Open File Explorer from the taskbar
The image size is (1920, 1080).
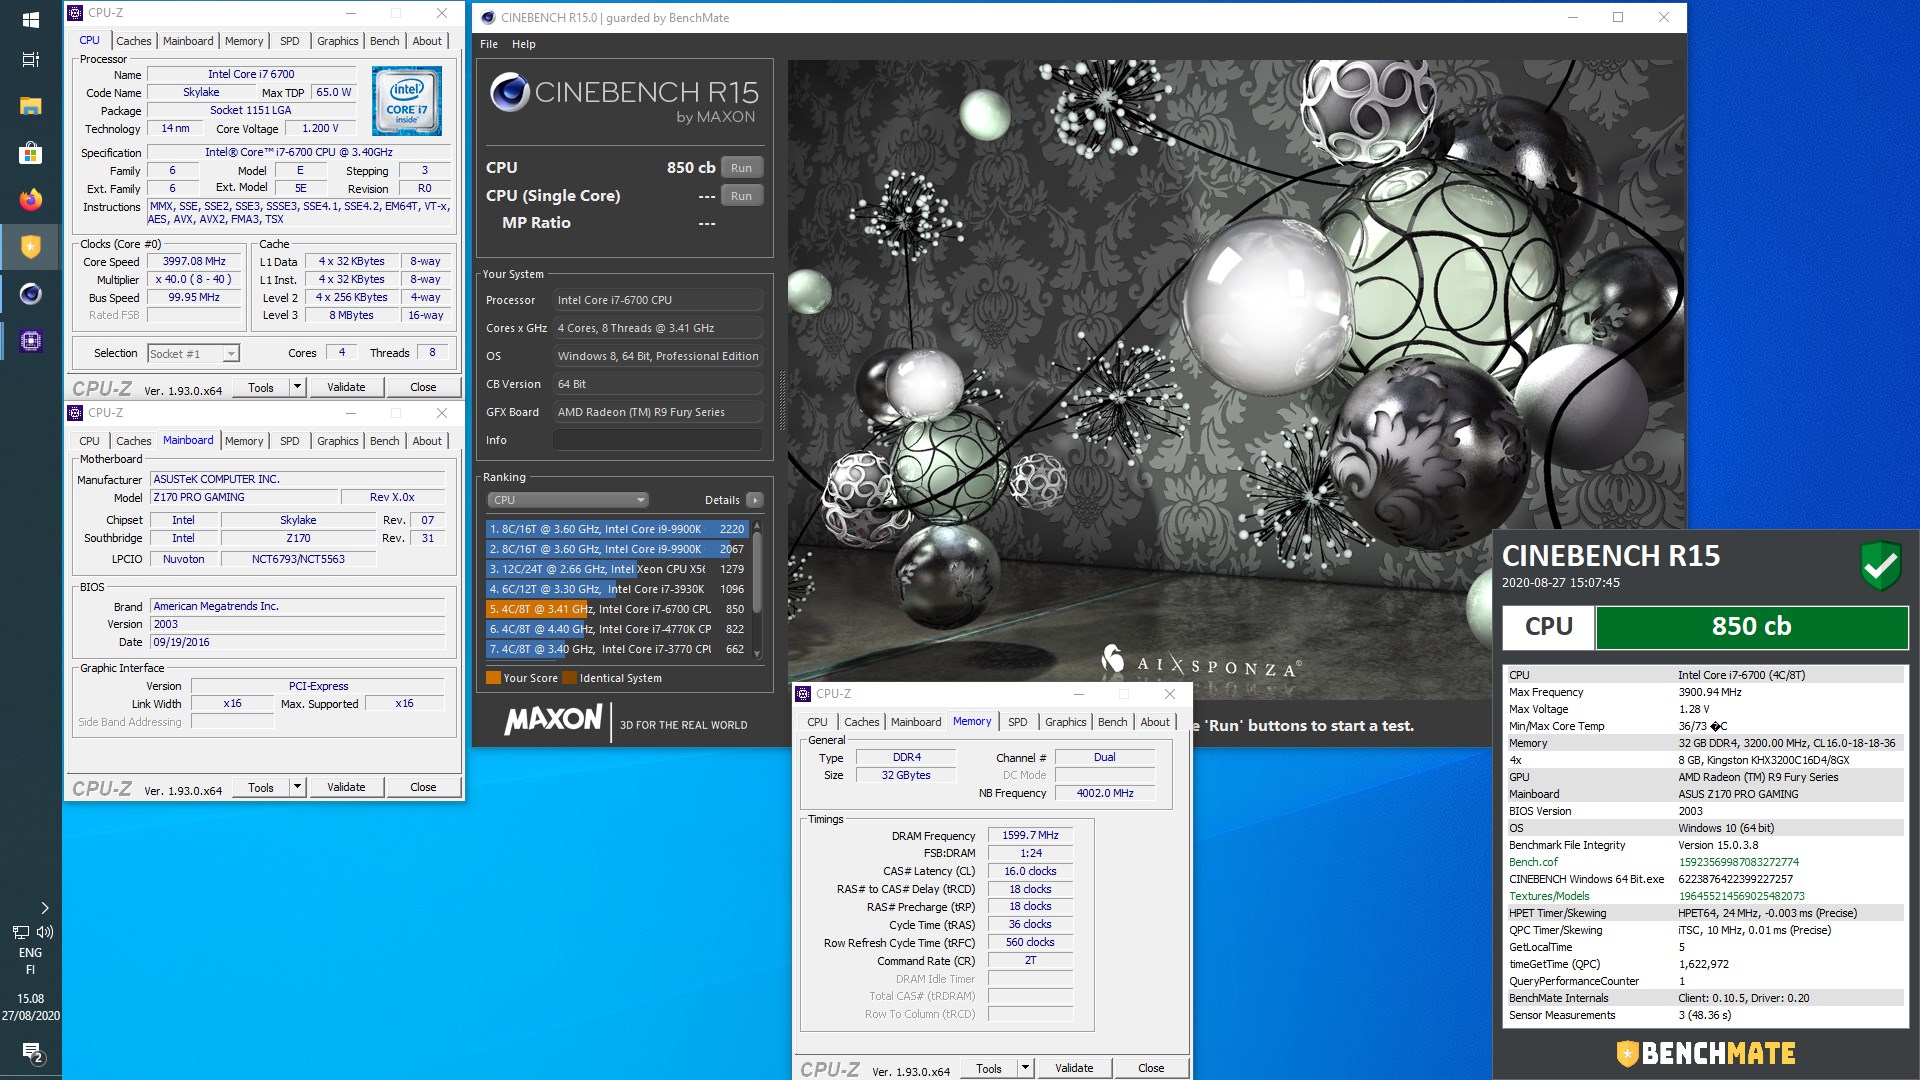click(30, 106)
